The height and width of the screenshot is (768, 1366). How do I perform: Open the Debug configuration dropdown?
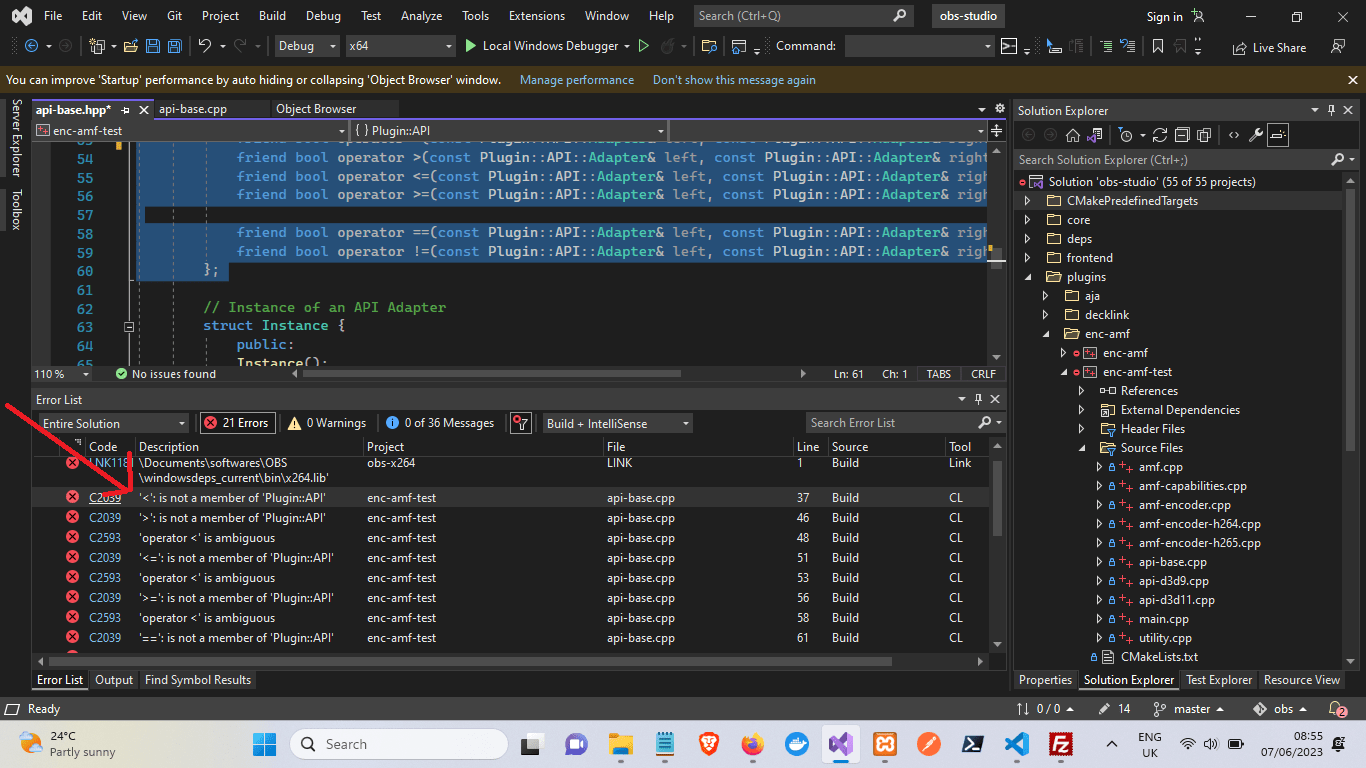point(306,46)
